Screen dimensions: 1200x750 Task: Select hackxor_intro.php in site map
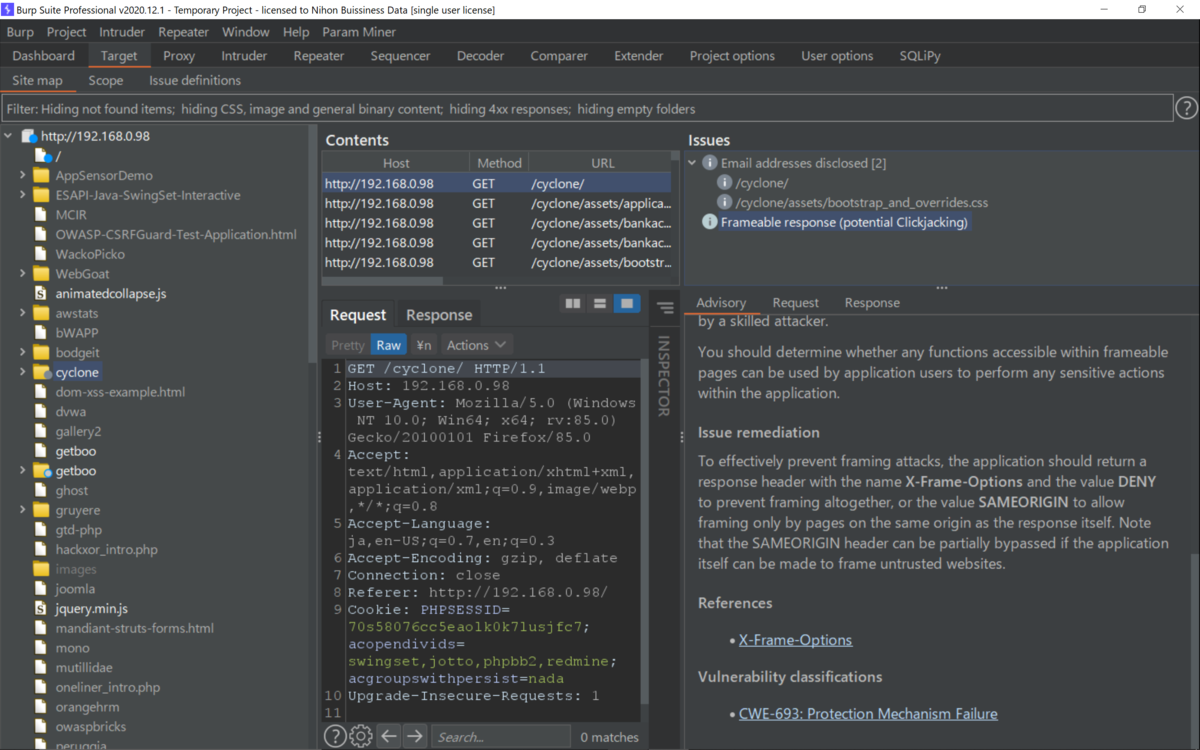107,549
